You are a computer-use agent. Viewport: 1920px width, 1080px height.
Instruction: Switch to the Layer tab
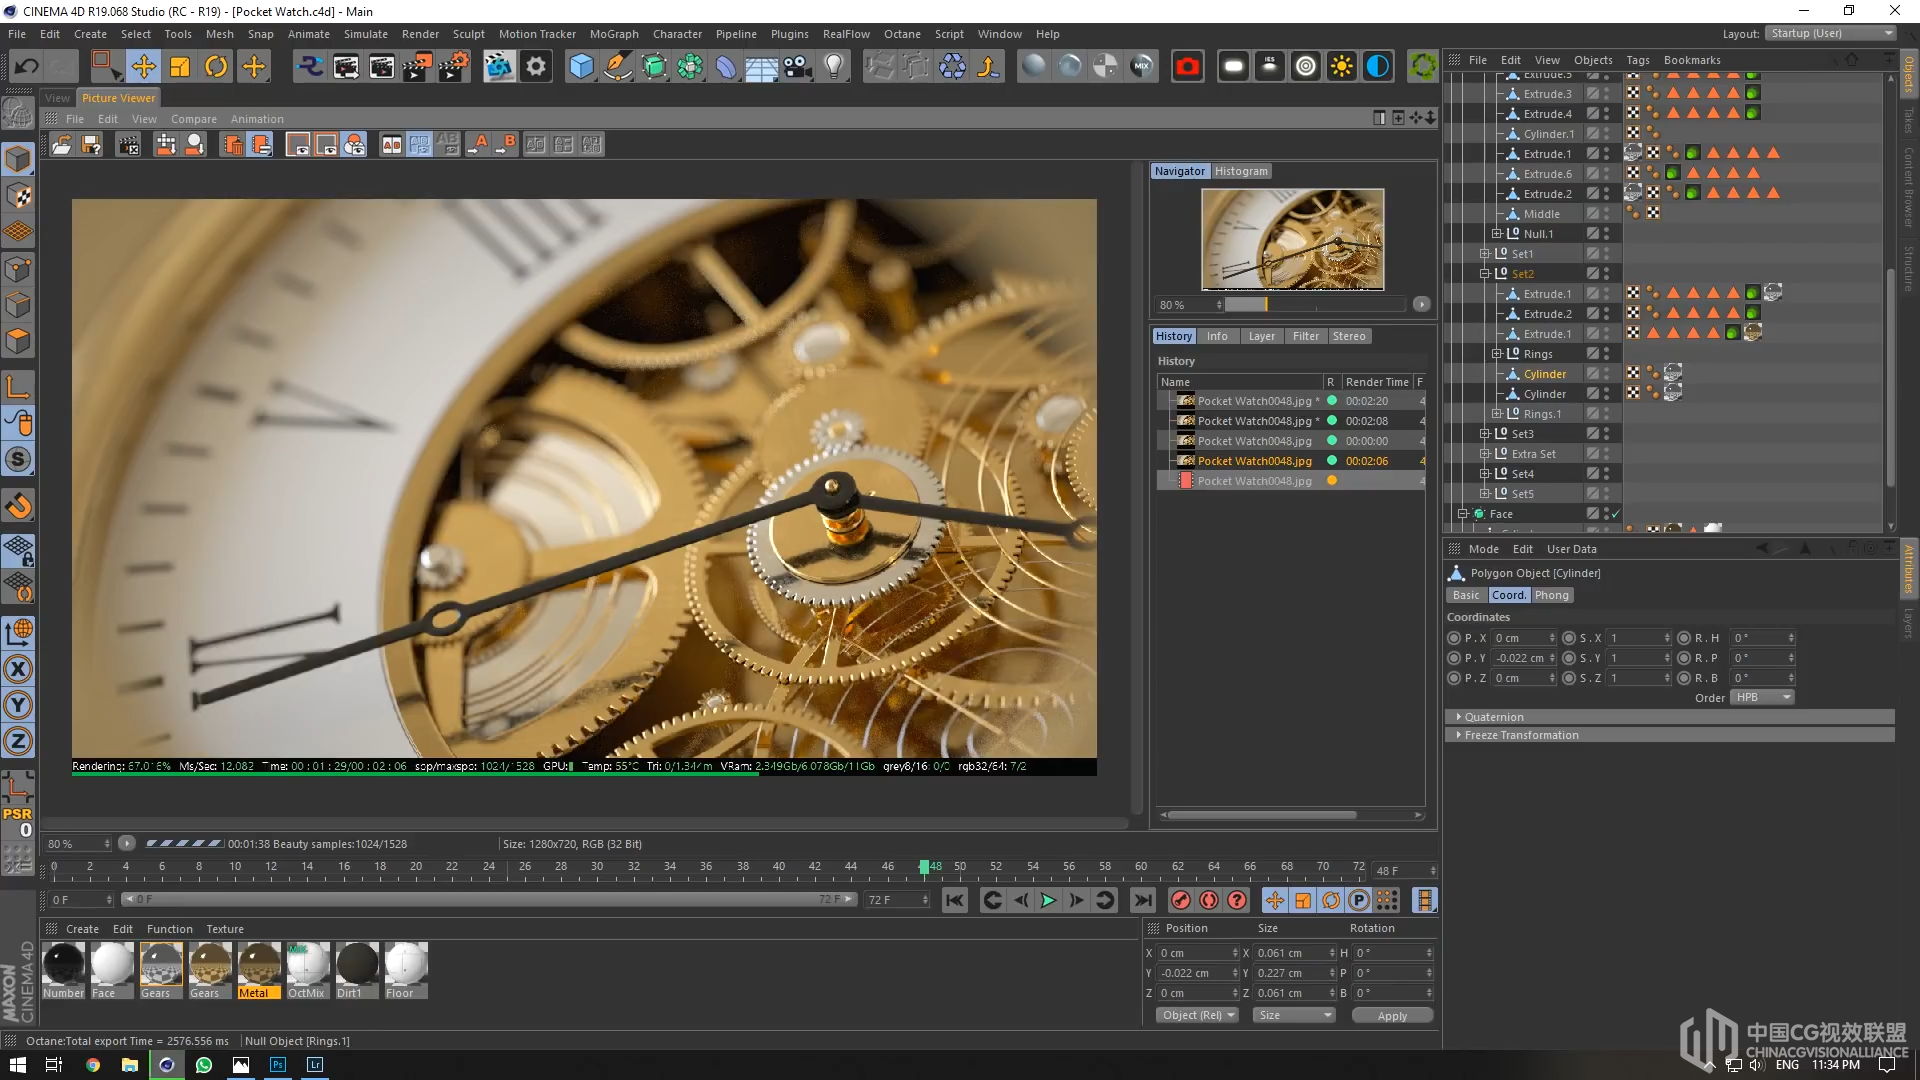(x=1261, y=336)
